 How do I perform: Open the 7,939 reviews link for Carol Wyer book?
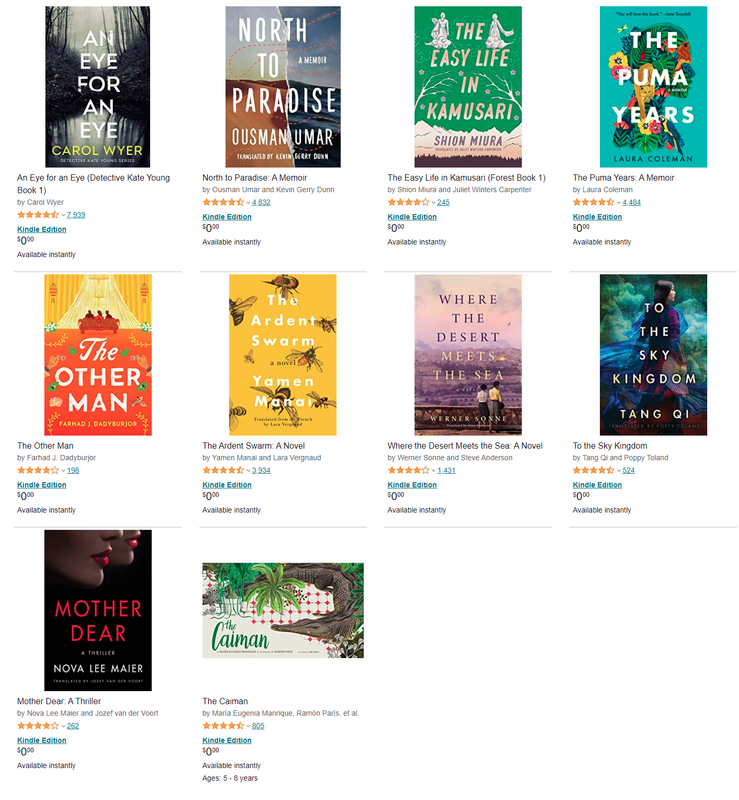click(76, 215)
